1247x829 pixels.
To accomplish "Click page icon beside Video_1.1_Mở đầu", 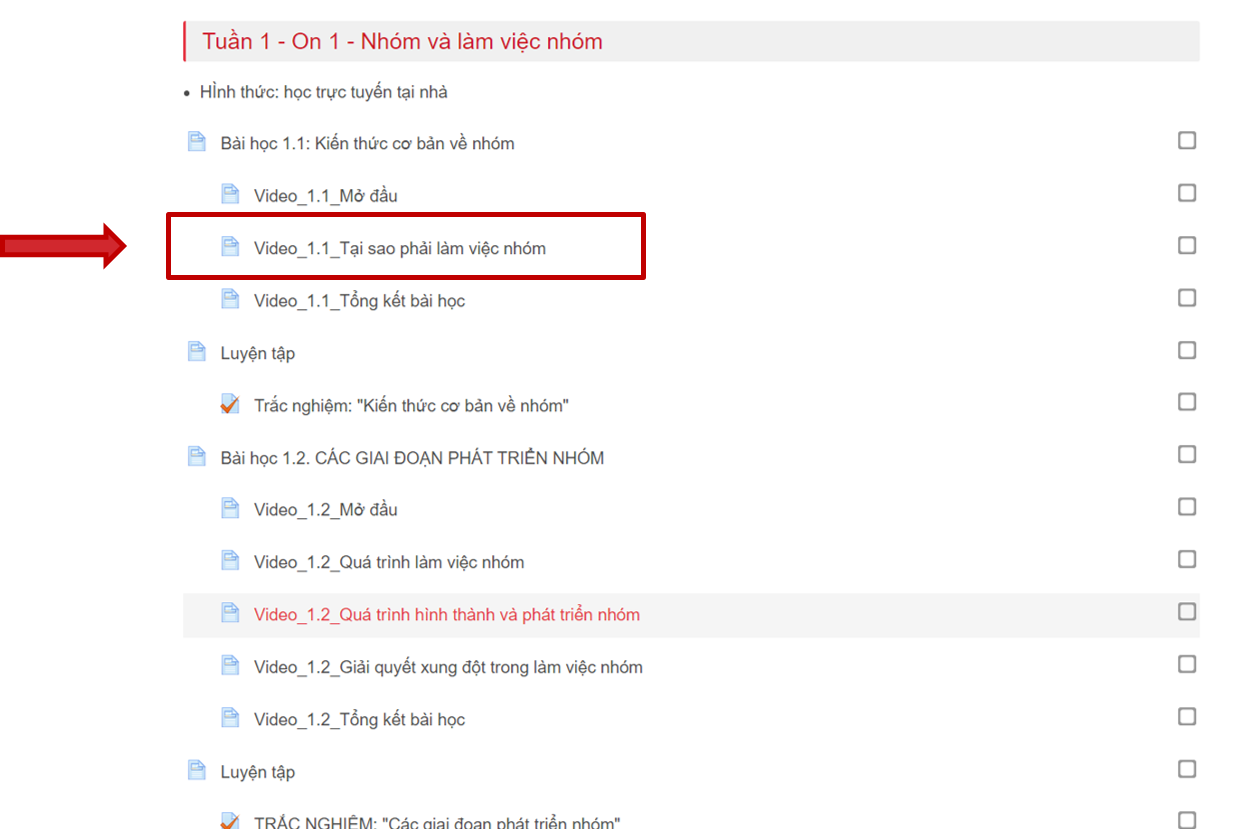I will pyautogui.click(x=230, y=194).
